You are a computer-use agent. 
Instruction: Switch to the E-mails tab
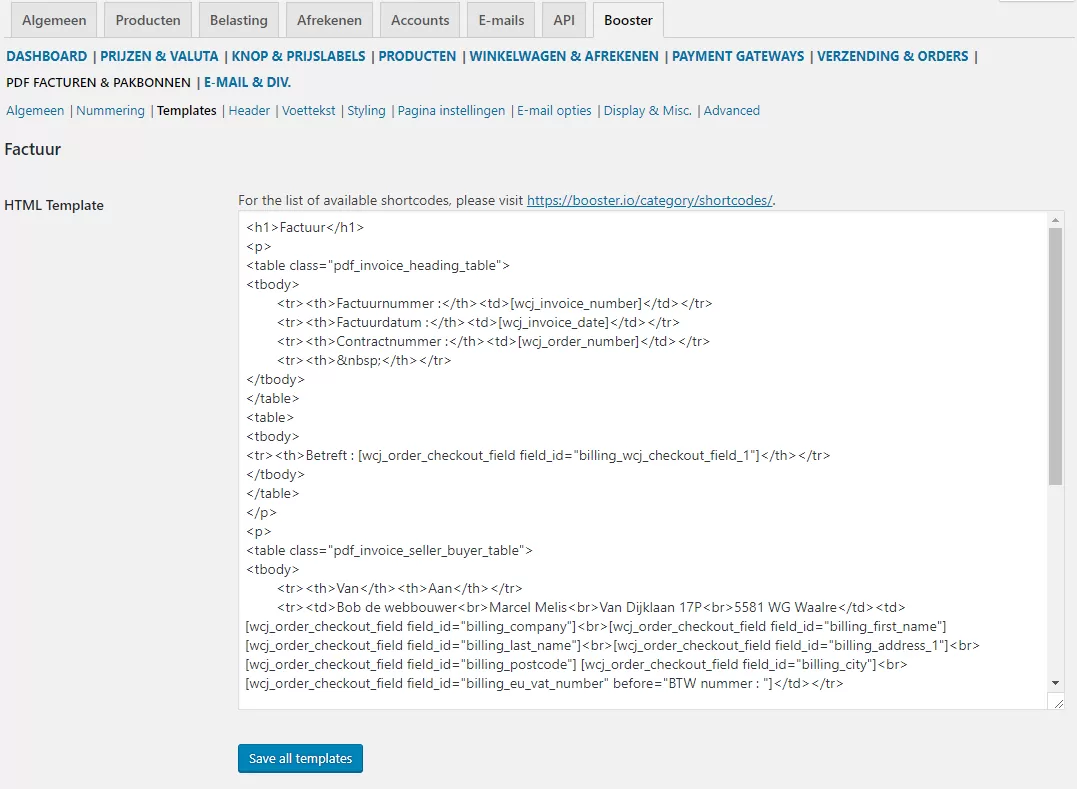(500, 19)
